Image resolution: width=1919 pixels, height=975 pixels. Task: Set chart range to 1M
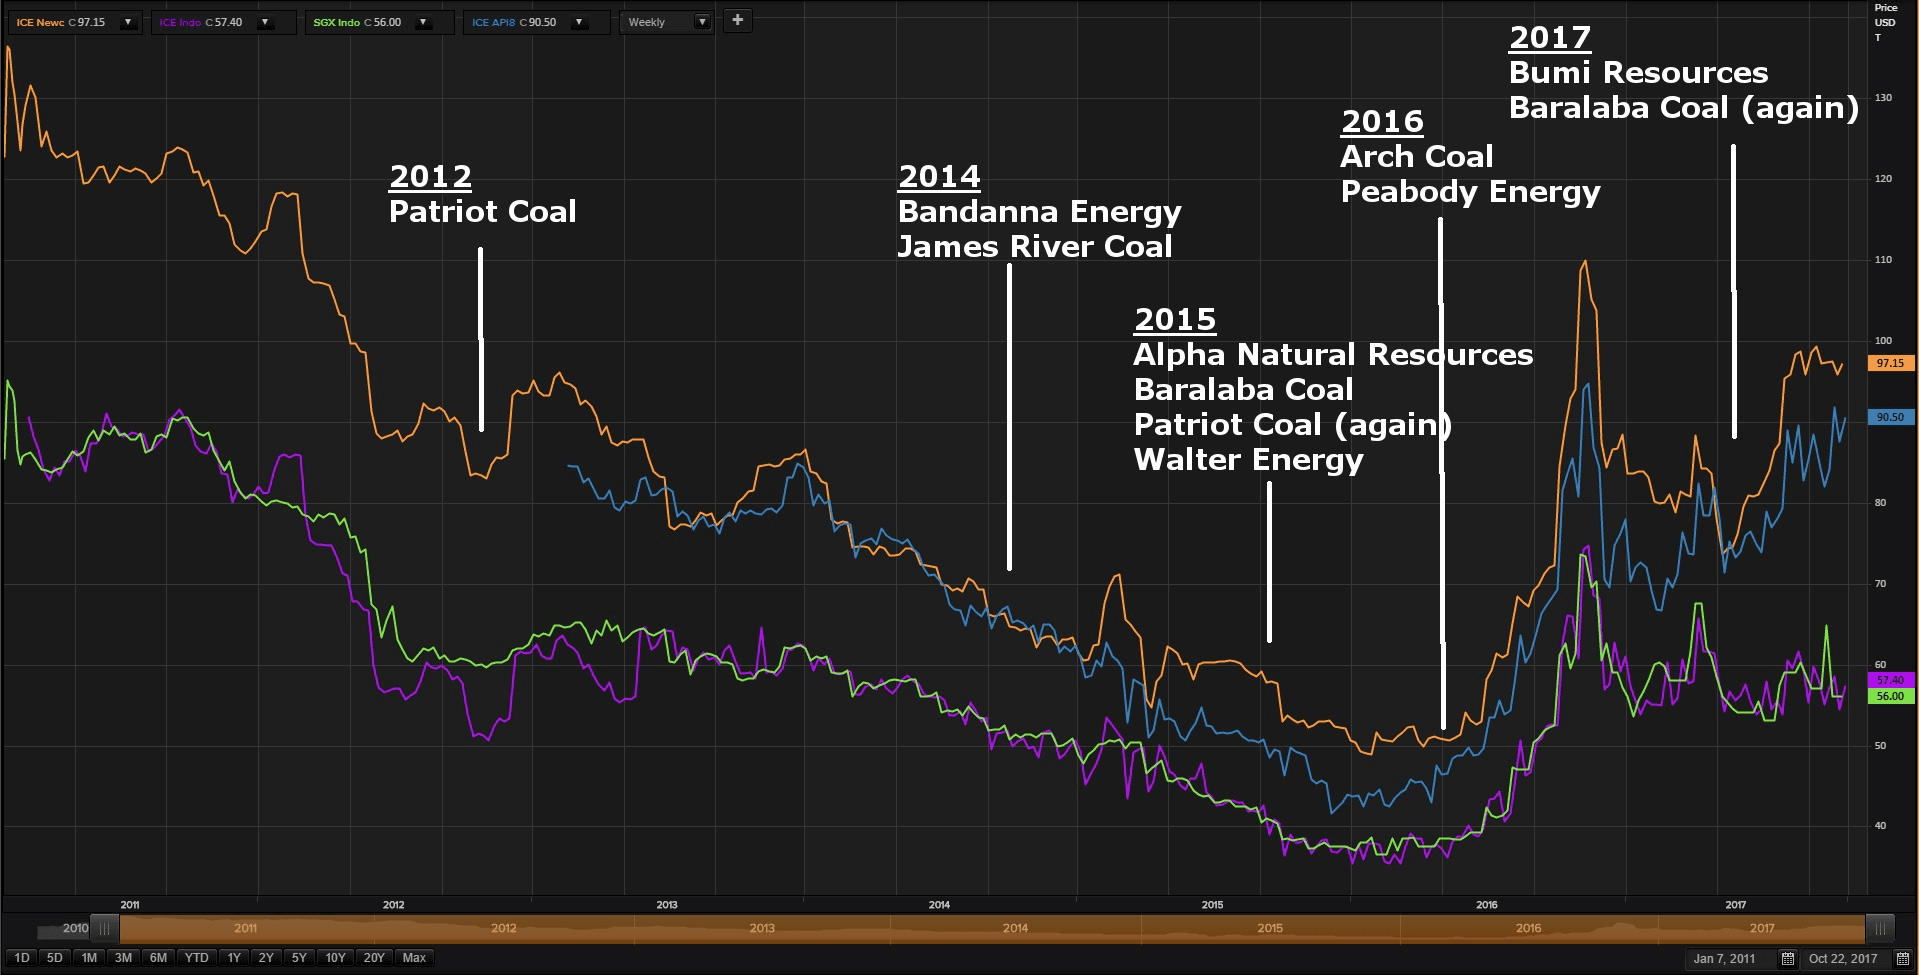click(89, 958)
